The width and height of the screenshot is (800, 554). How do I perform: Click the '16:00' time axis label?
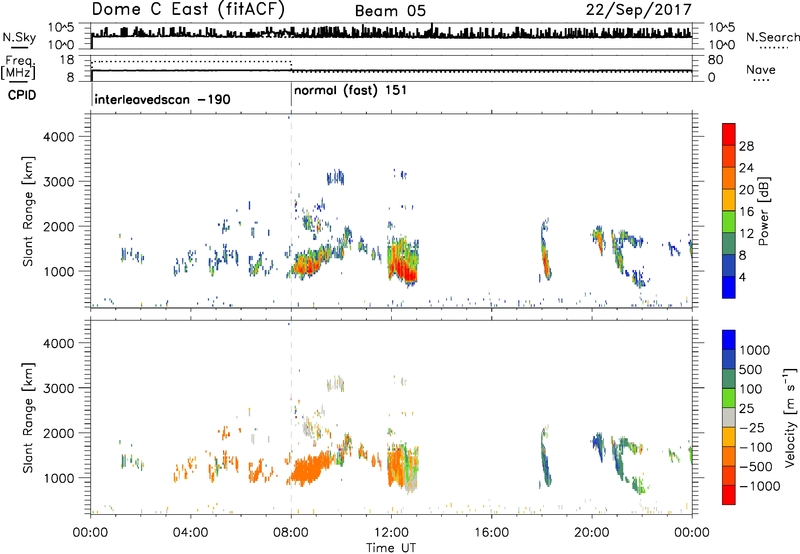click(491, 533)
